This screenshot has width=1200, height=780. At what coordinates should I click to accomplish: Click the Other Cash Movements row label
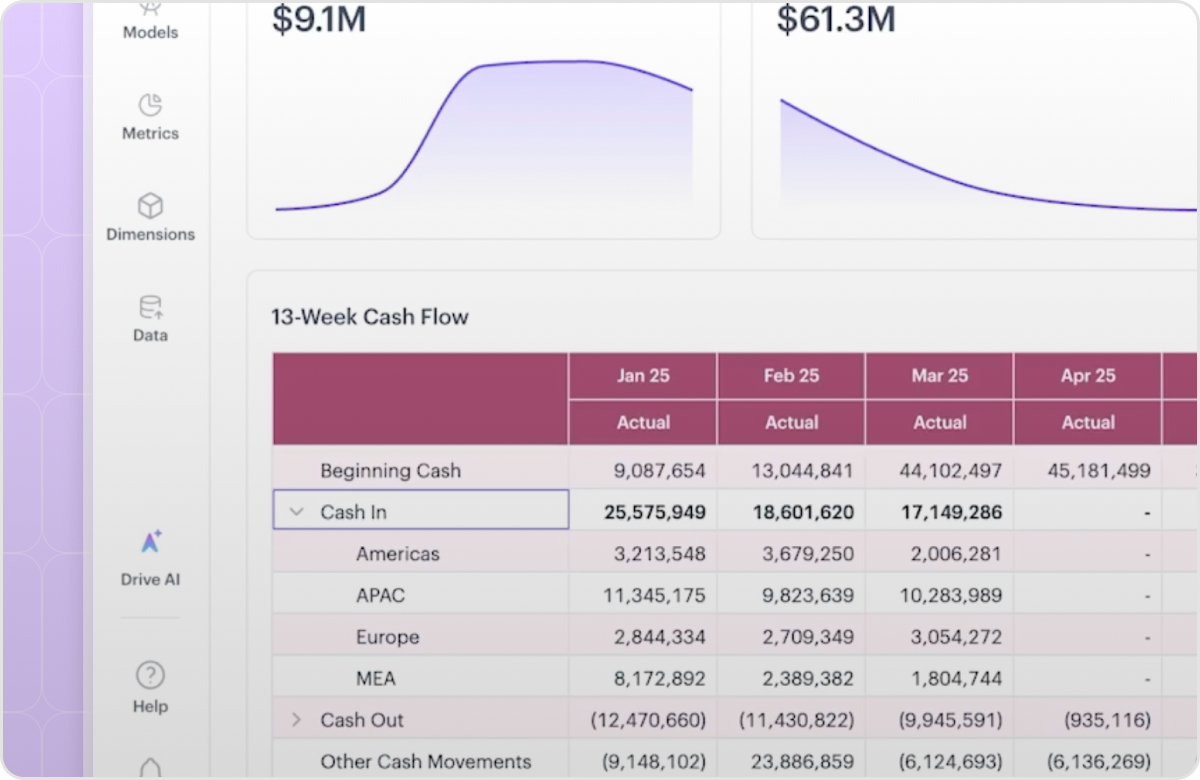click(426, 761)
